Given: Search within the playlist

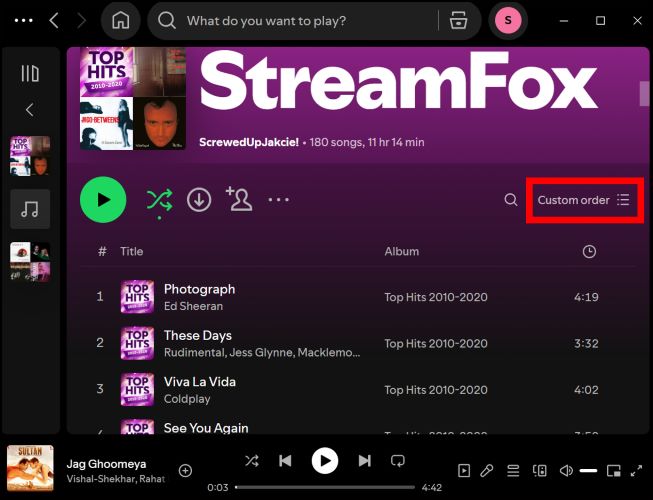Looking at the screenshot, I should point(511,200).
